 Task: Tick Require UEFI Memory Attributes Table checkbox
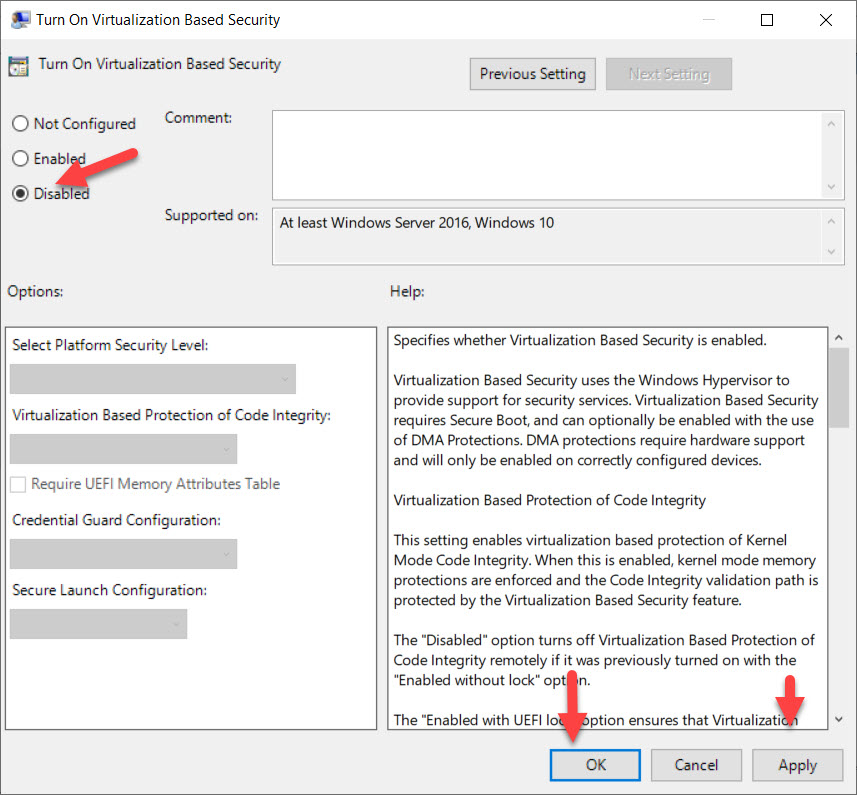18,484
